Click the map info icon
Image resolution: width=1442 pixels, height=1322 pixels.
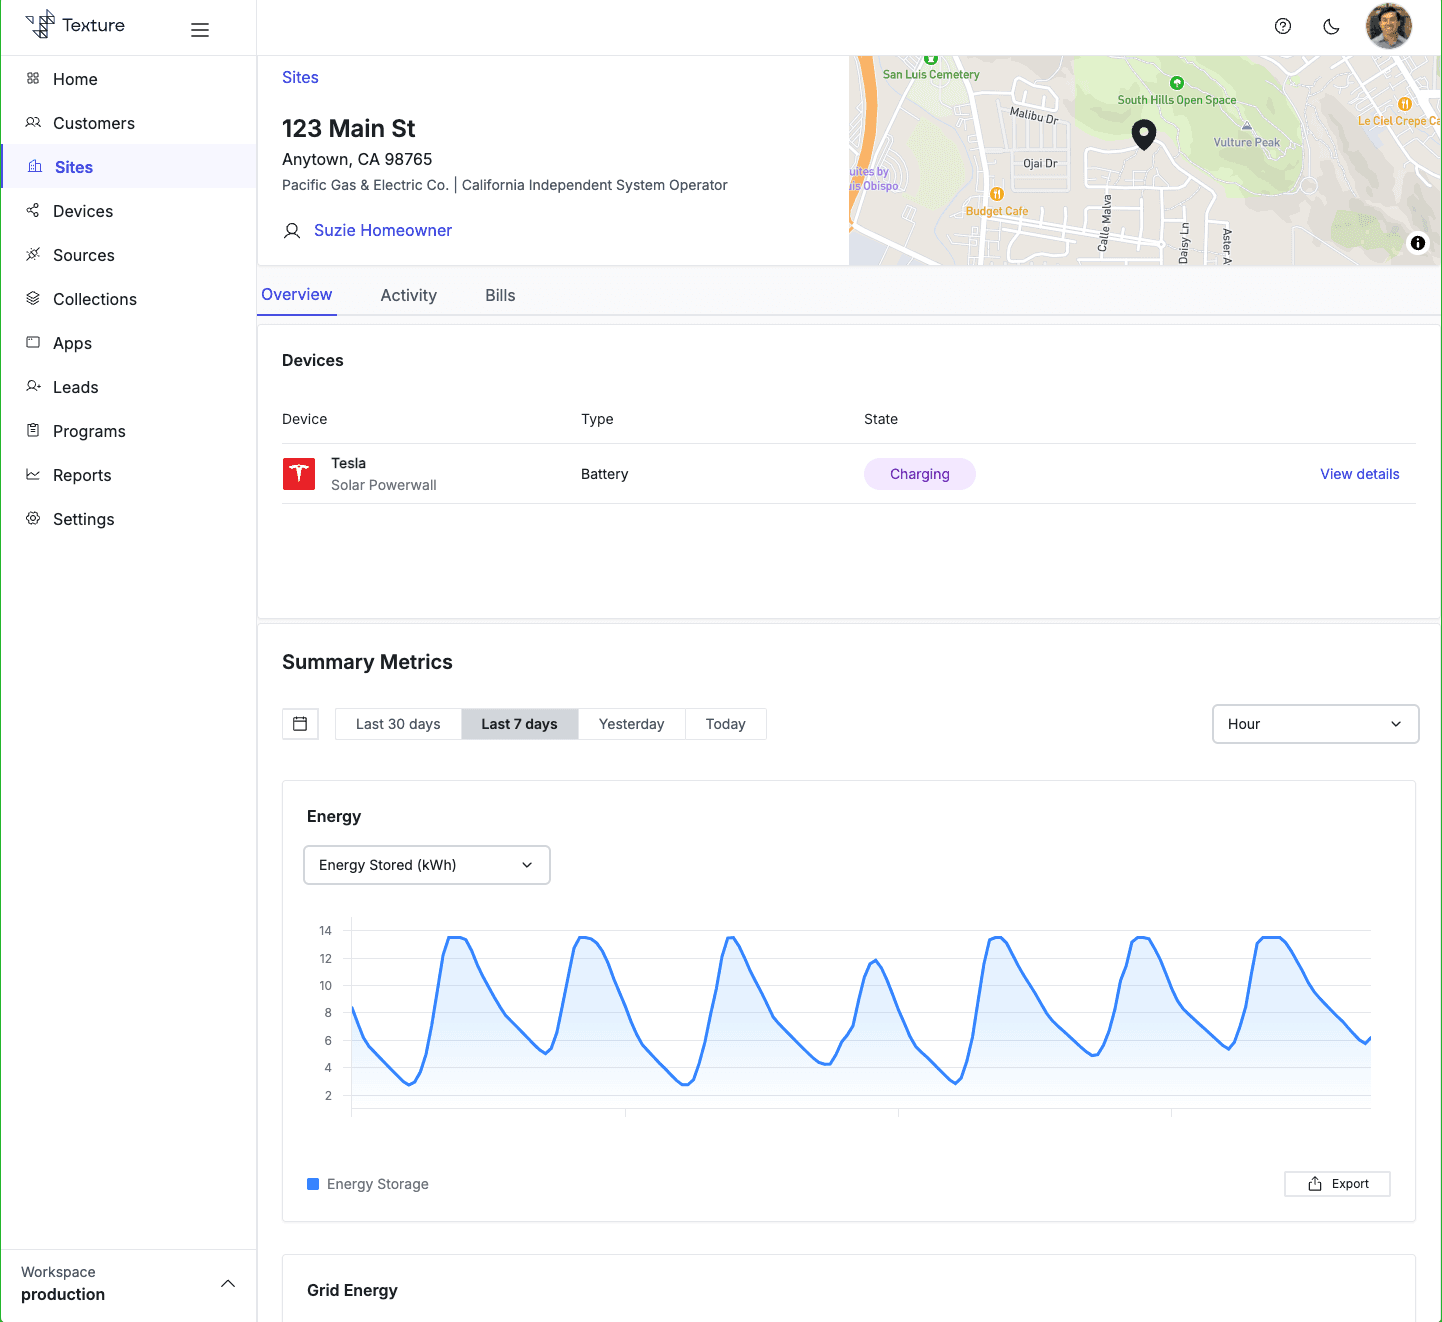1417,243
